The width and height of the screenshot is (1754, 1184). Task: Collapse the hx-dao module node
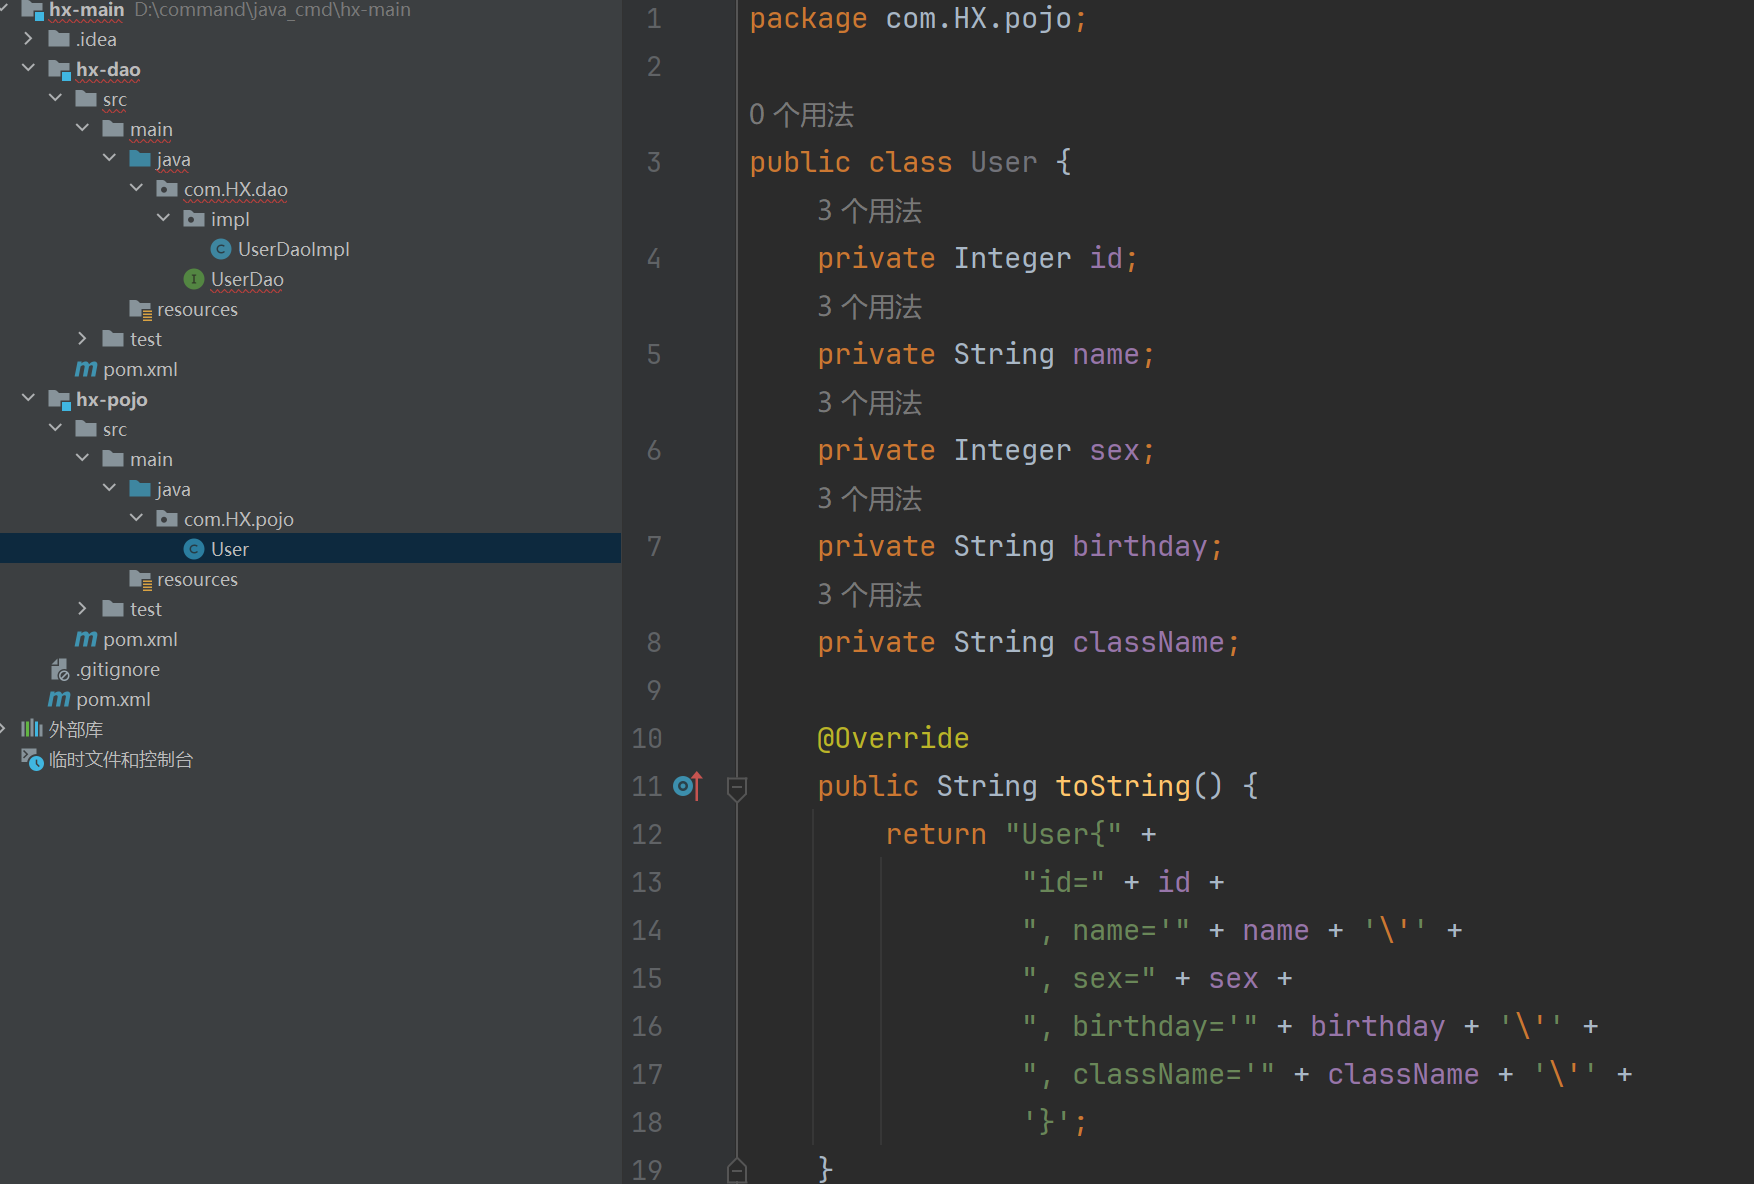28,69
